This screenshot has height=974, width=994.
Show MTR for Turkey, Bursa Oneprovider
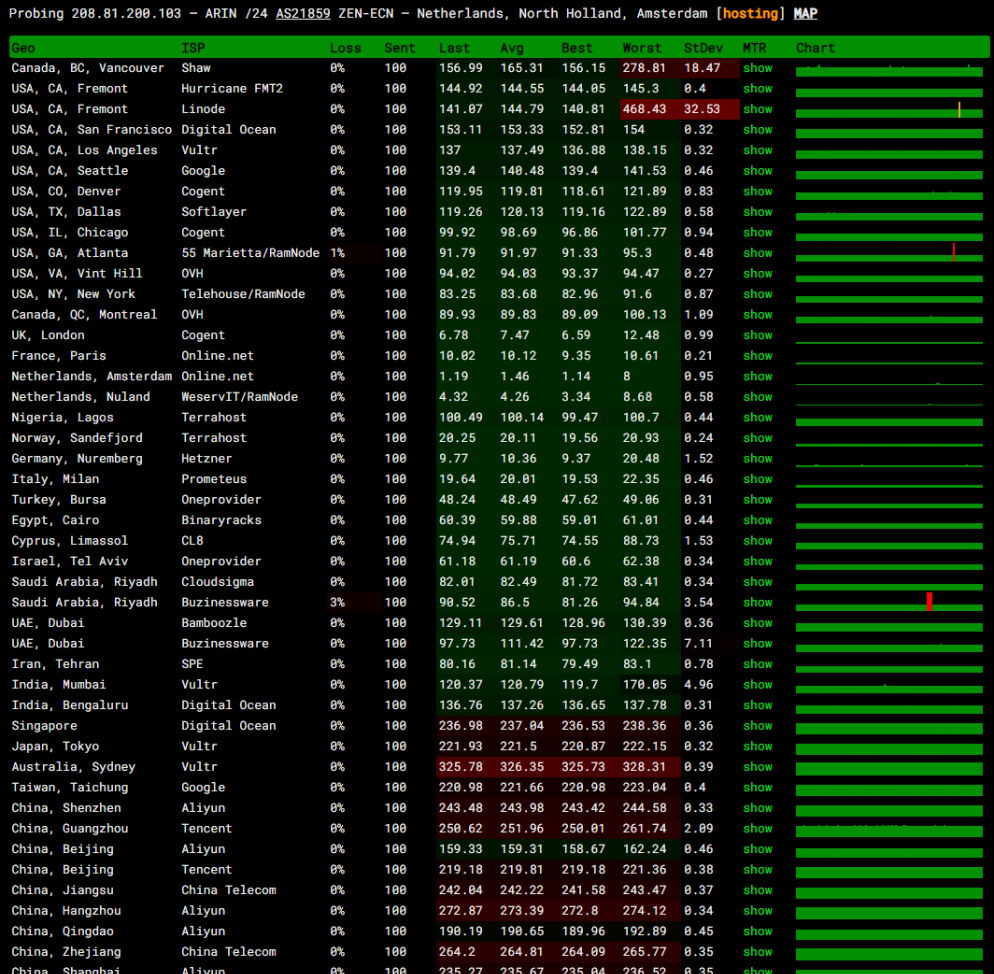(758, 499)
